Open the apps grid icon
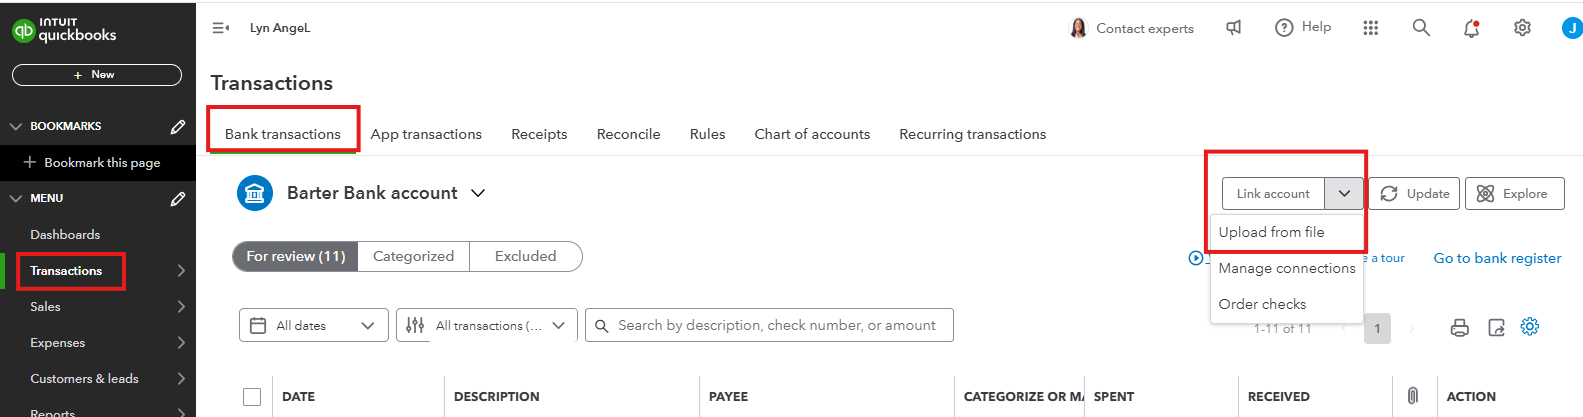Image resolution: width=1583 pixels, height=417 pixels. [x=1371, y=28]
